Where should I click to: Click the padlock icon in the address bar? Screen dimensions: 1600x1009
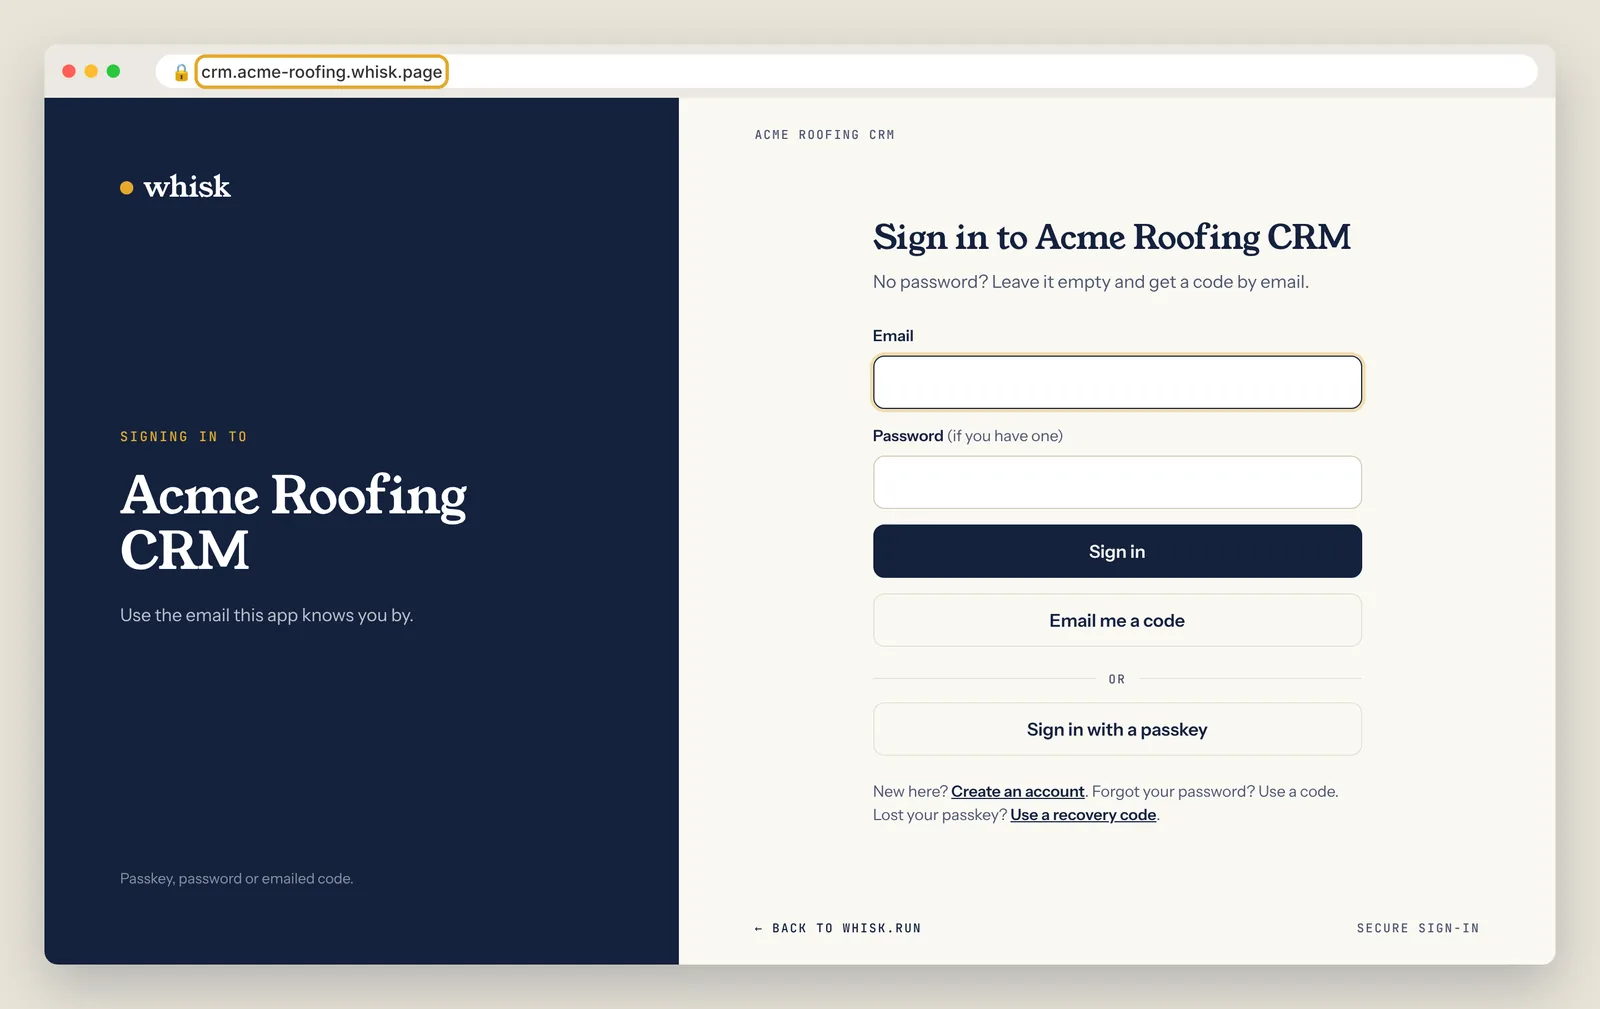pyautogui.click(x=181, y=72)
